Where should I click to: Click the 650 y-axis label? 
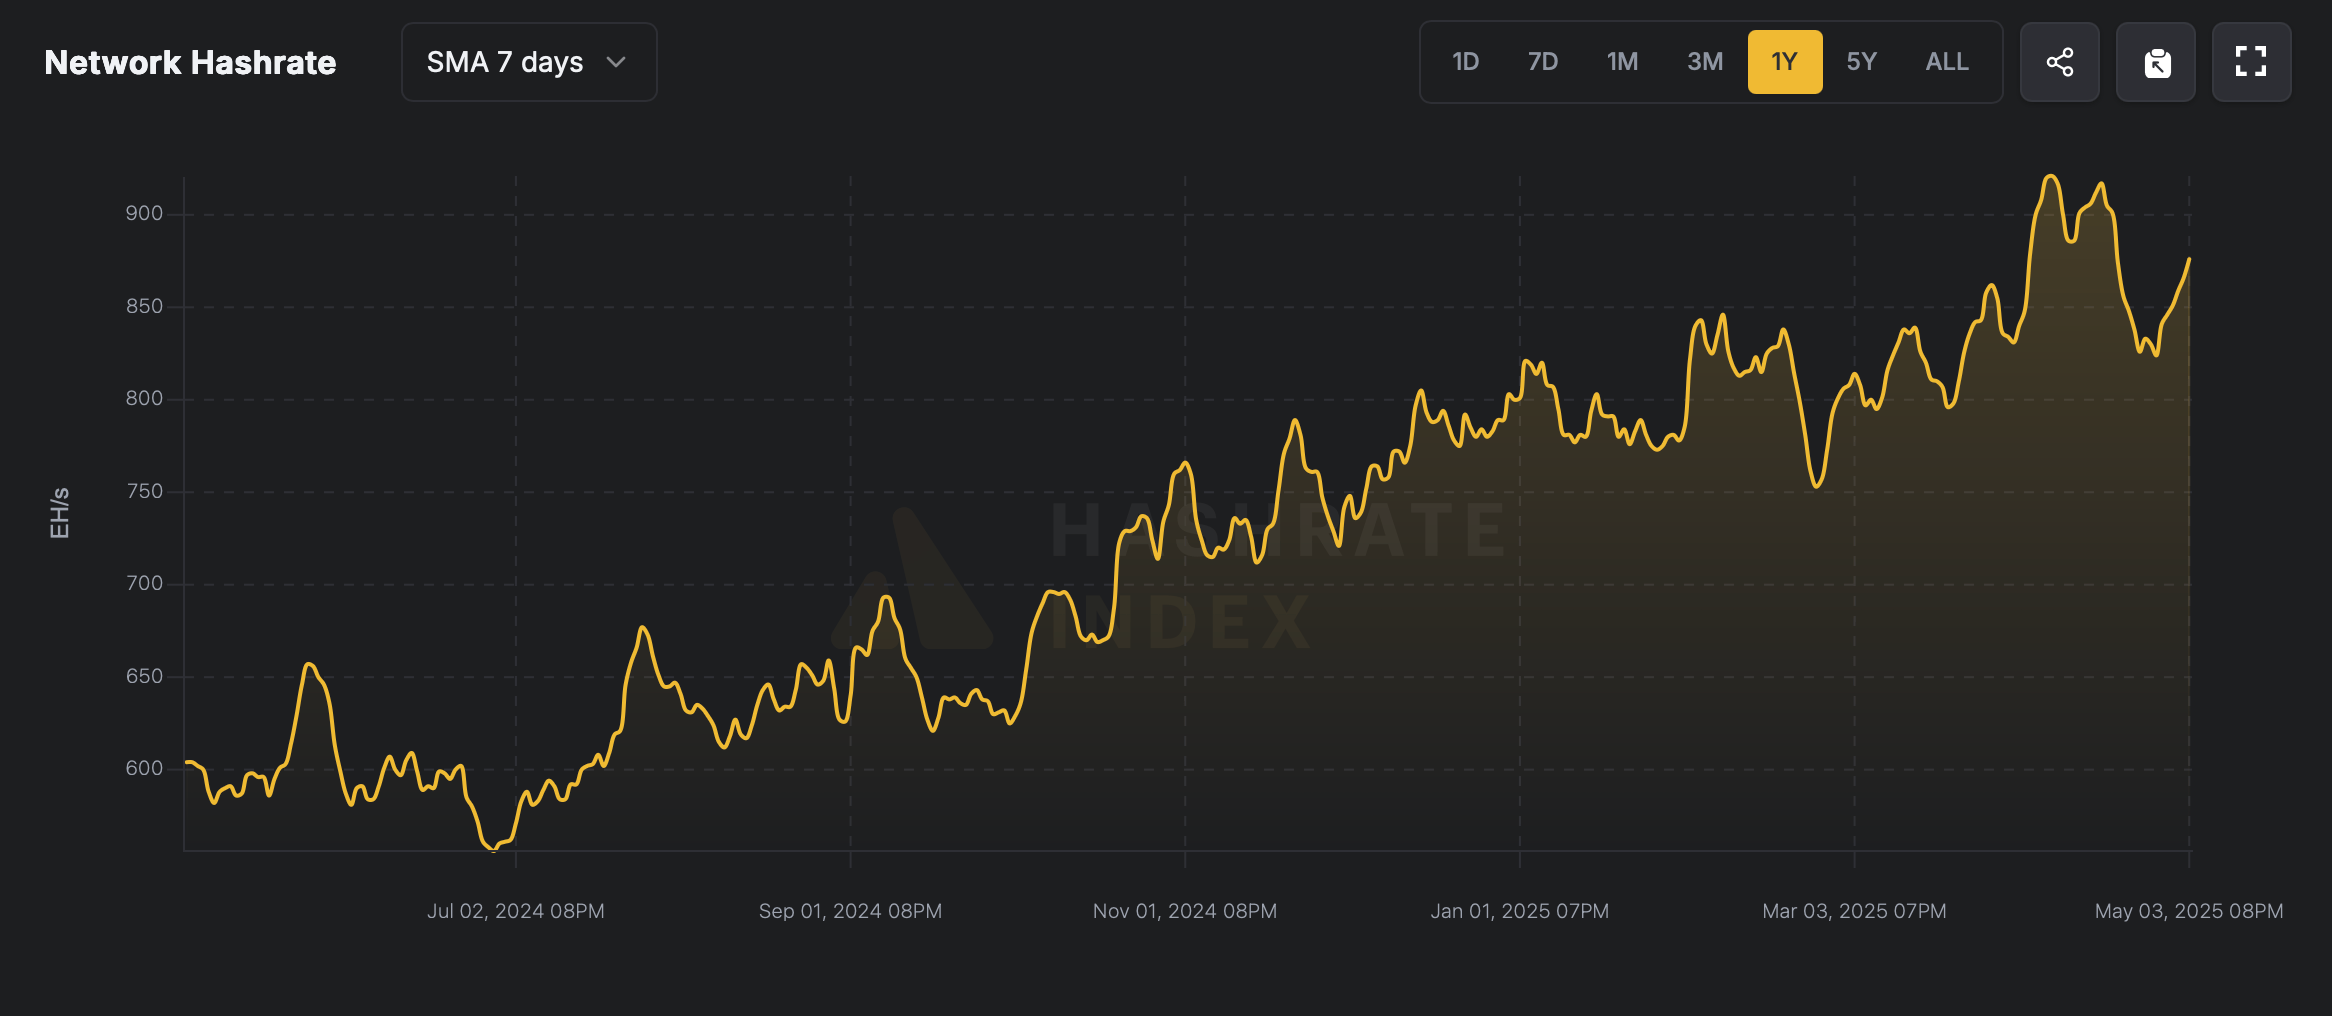point(144,676)
